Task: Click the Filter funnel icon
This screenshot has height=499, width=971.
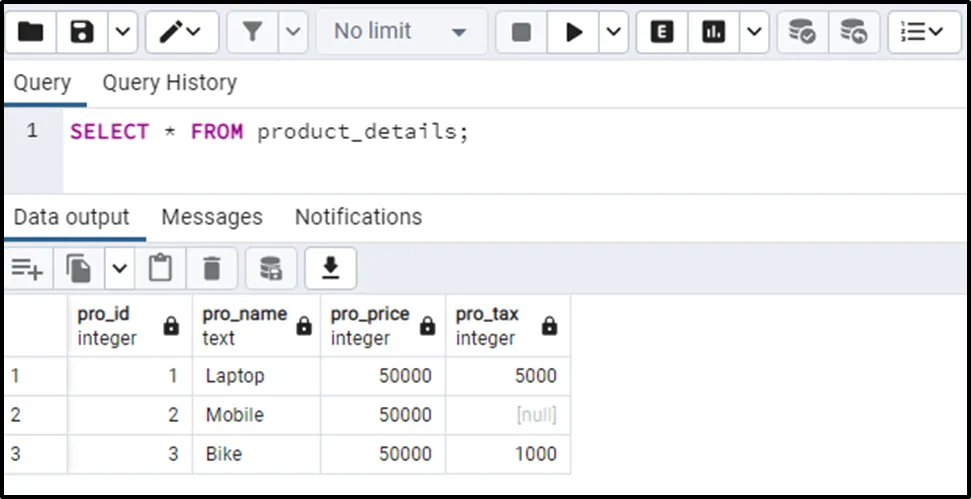Action: tap(253, 32)
